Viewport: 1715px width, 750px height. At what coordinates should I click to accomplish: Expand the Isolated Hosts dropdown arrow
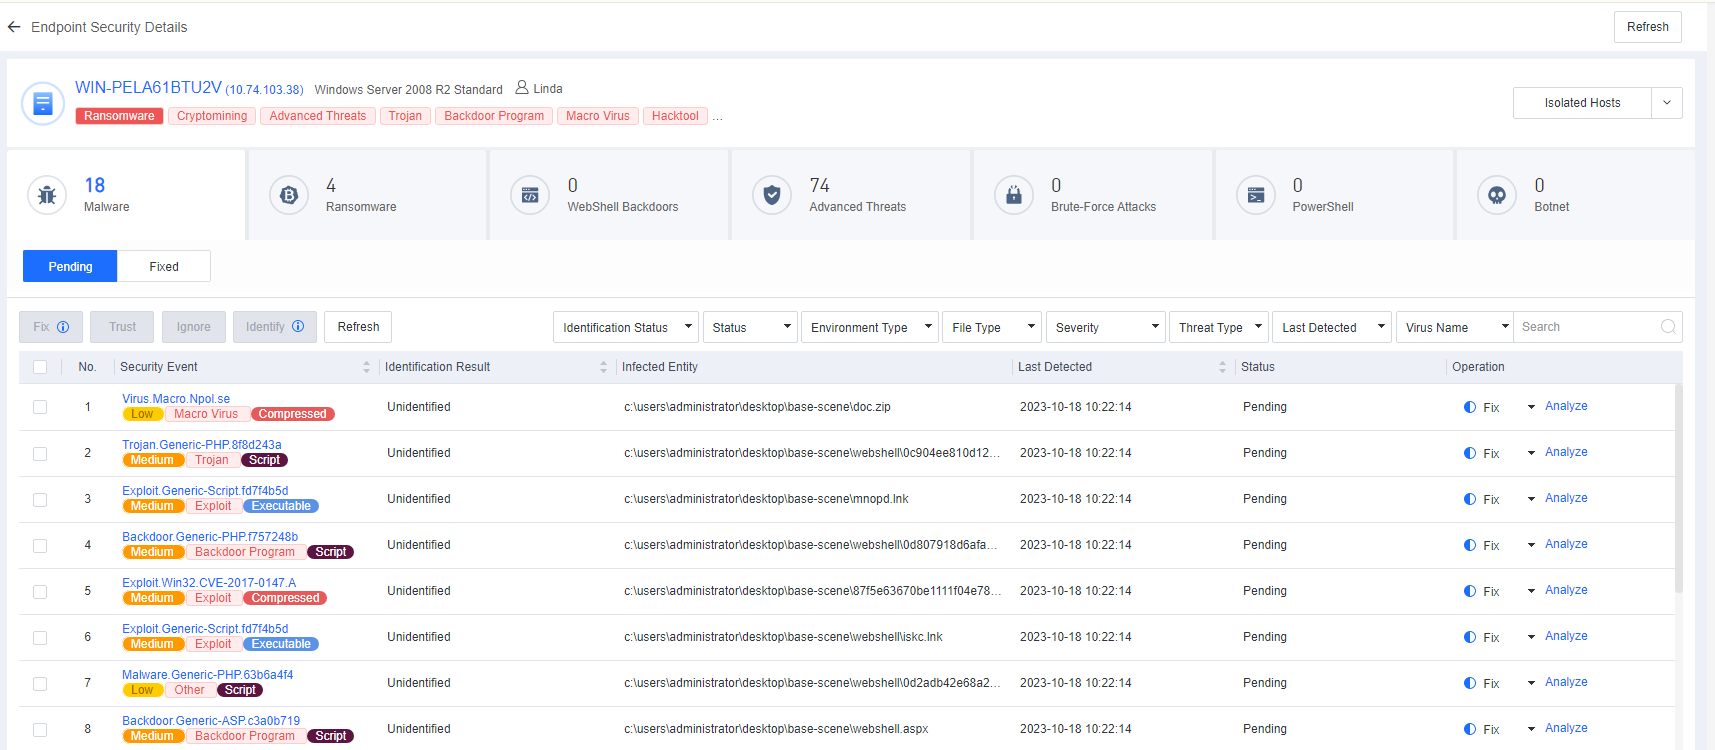point(1667,103)
